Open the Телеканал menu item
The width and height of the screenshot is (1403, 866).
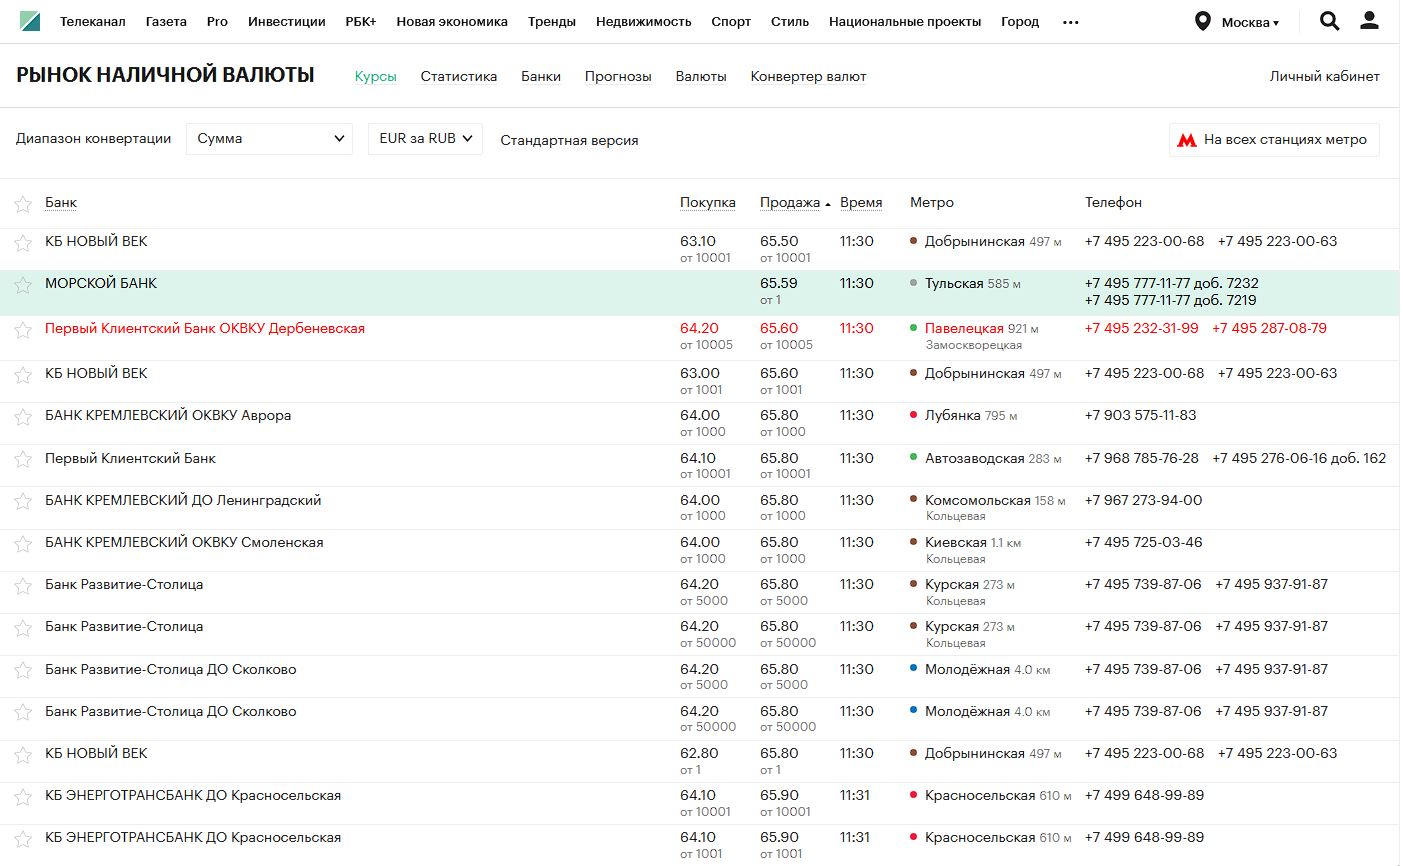pyautogui.click(x=93, y=22)
